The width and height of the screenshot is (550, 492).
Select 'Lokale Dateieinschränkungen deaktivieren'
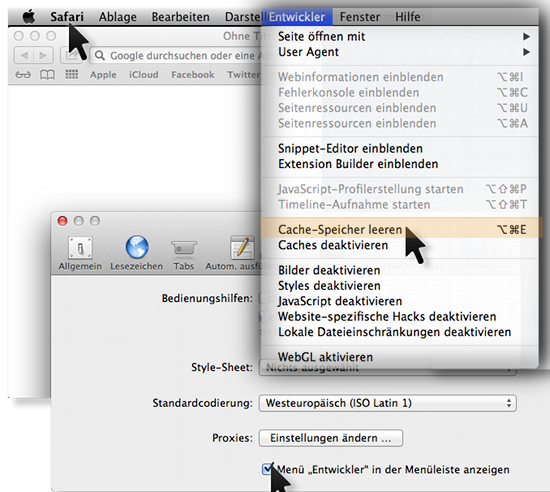[400, 332]
